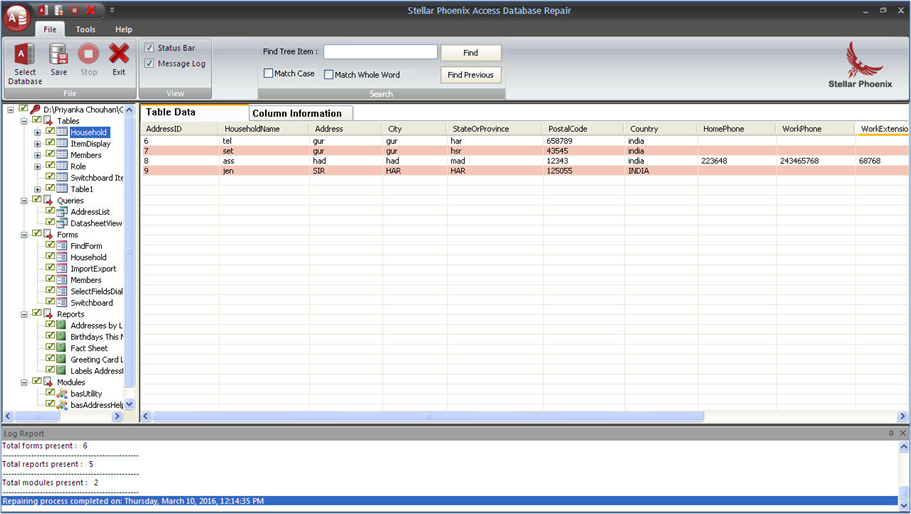
Task: Uncheck the Reports node checkbox
Action: click(37, 314)
